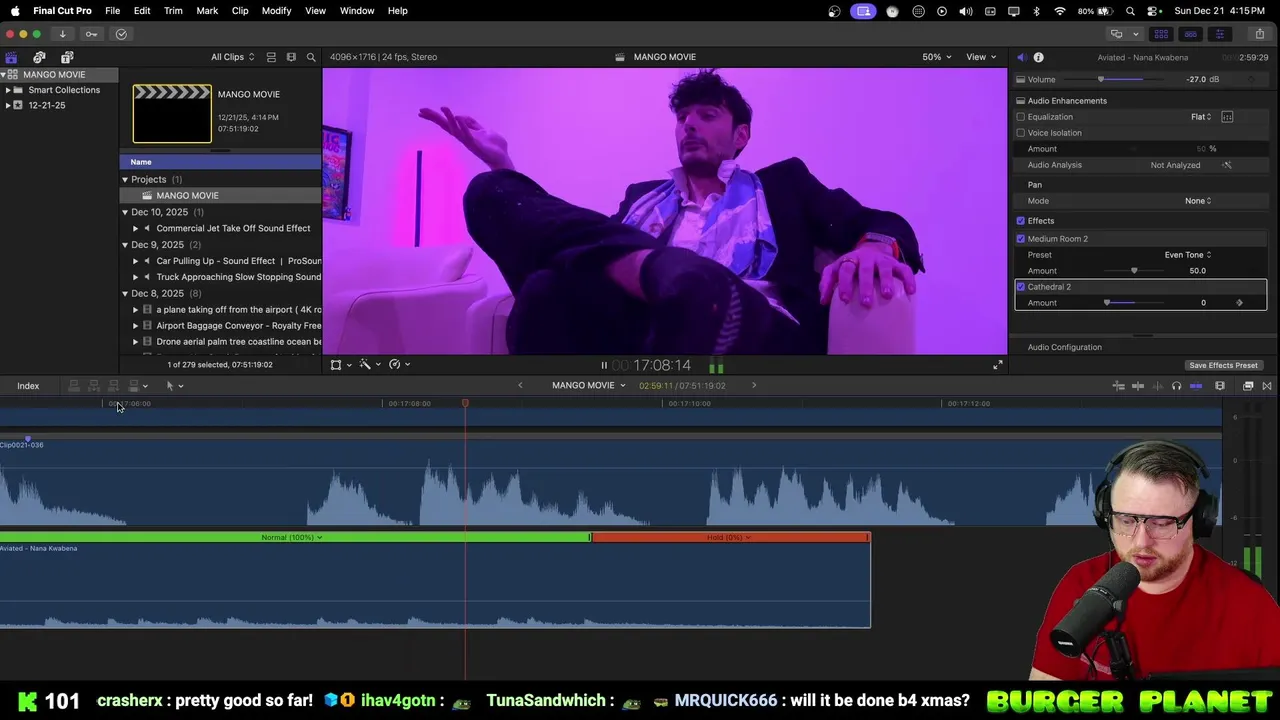Screen dimensions: 1280x720
Task: Expand the 12-21-25 event
Action: click(x=8, y=105)
